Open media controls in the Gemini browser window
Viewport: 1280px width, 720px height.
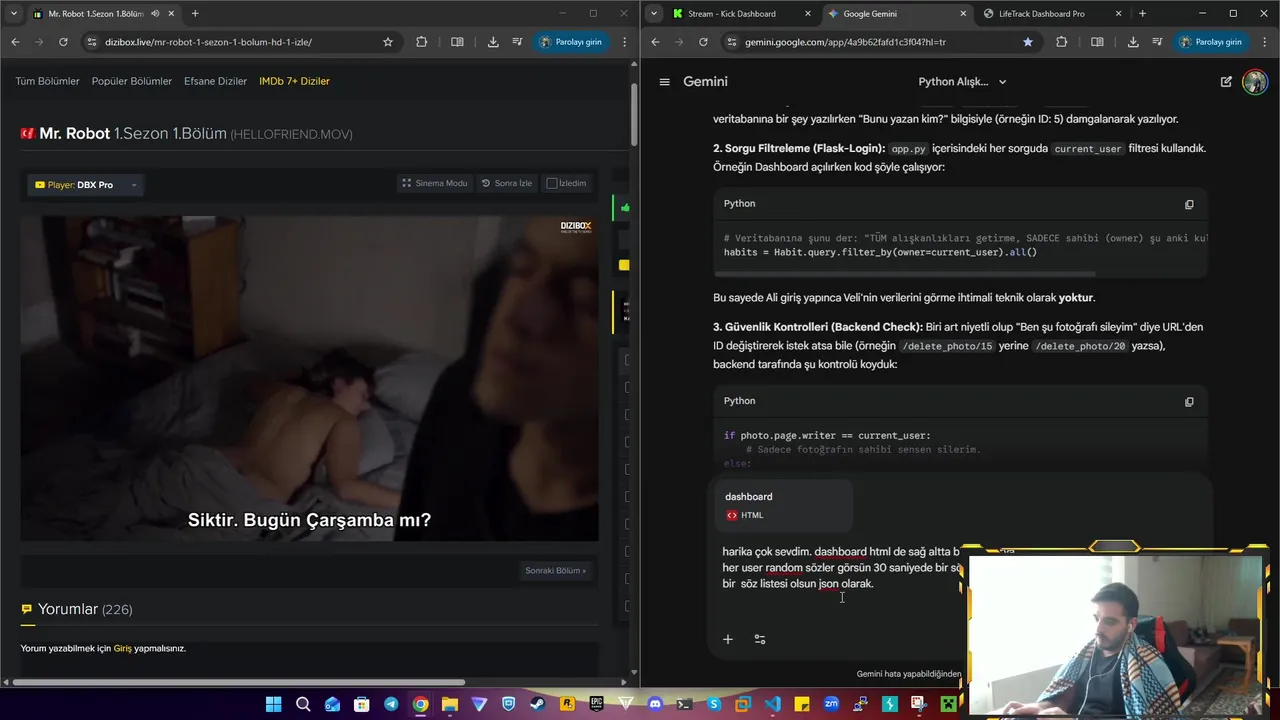click(1157, 42)
